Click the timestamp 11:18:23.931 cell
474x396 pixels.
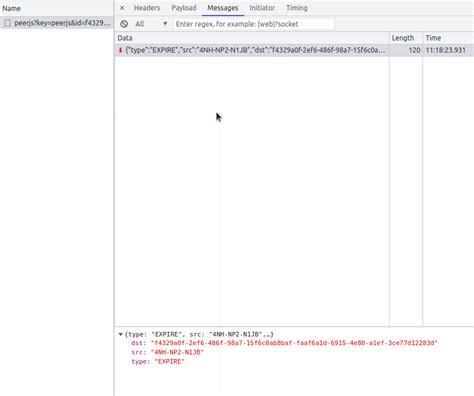[448, 50]
